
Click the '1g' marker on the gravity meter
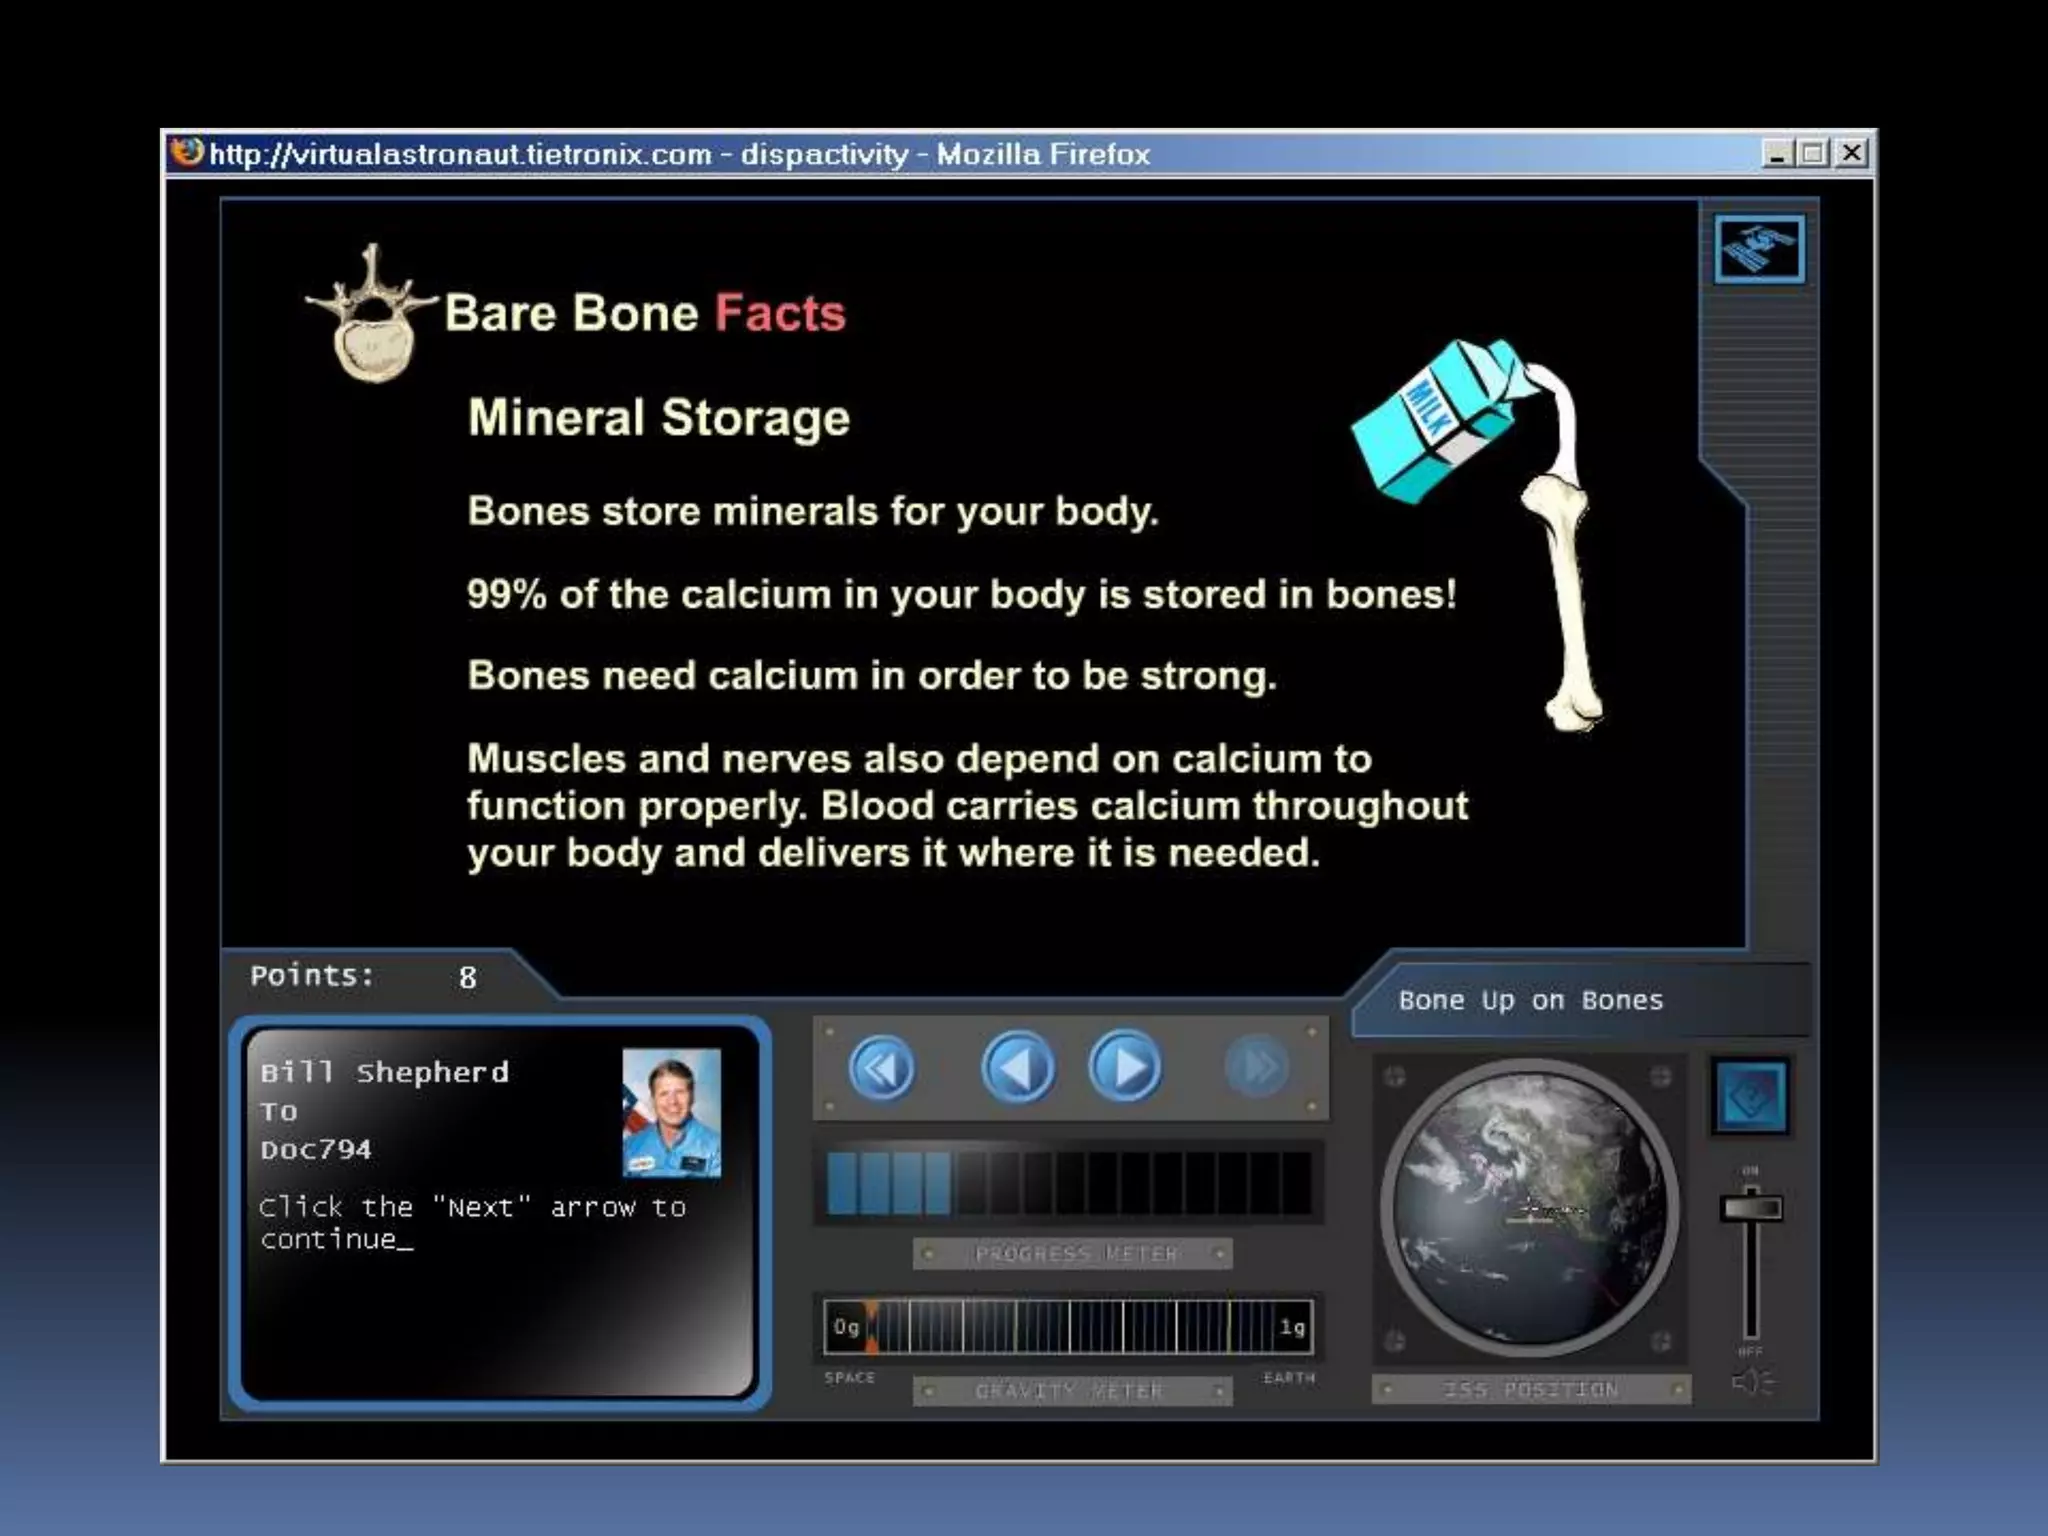click(1292, 1327)
